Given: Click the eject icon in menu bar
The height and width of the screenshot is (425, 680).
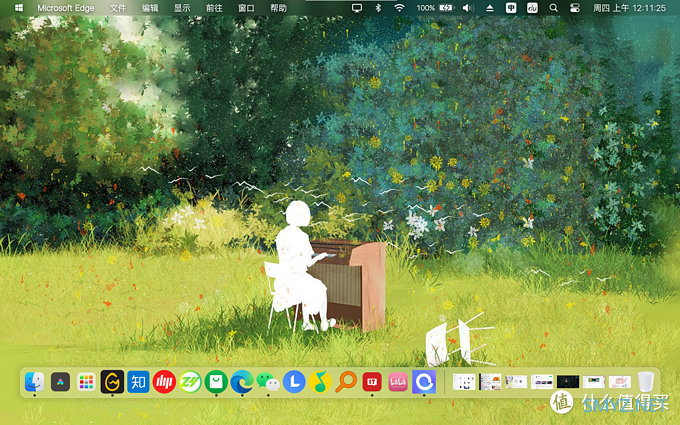Looking at the screenshot, I should [490, 8].
